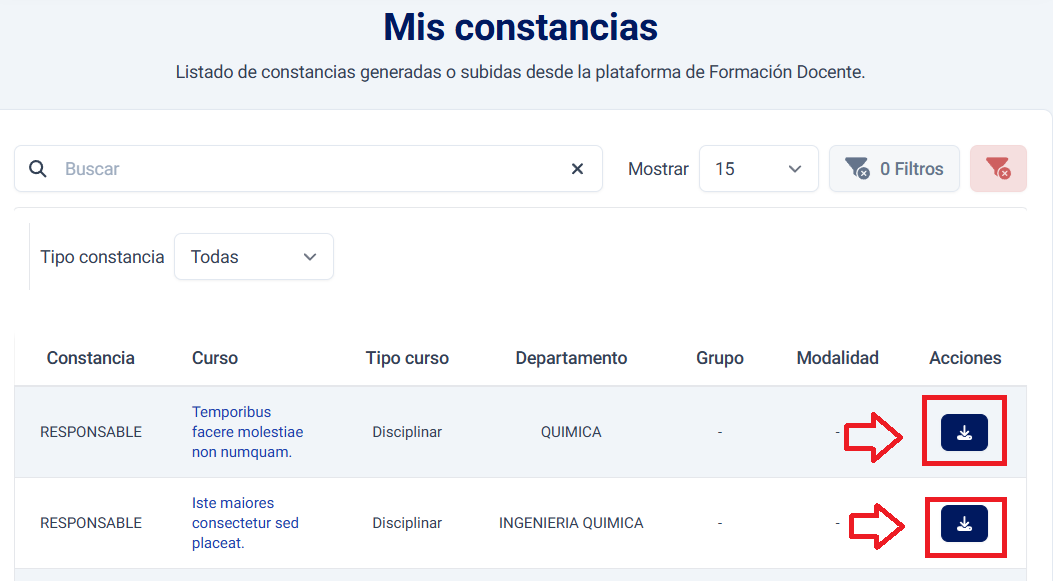The width and height of the screenshot is (1053, 581).
Task: Download the constancia for Iste maiores consectetur
Action: point(964,523)
